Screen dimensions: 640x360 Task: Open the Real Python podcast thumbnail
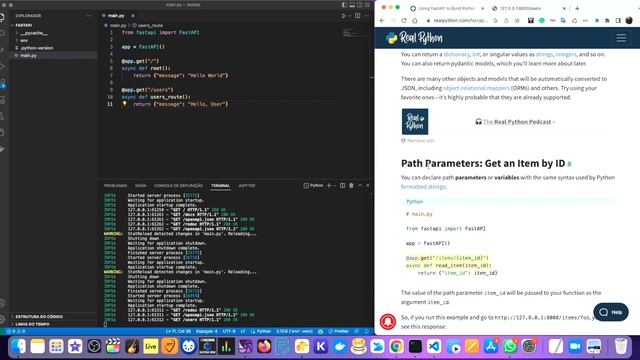pyautogui.click(x=415, y=122)
